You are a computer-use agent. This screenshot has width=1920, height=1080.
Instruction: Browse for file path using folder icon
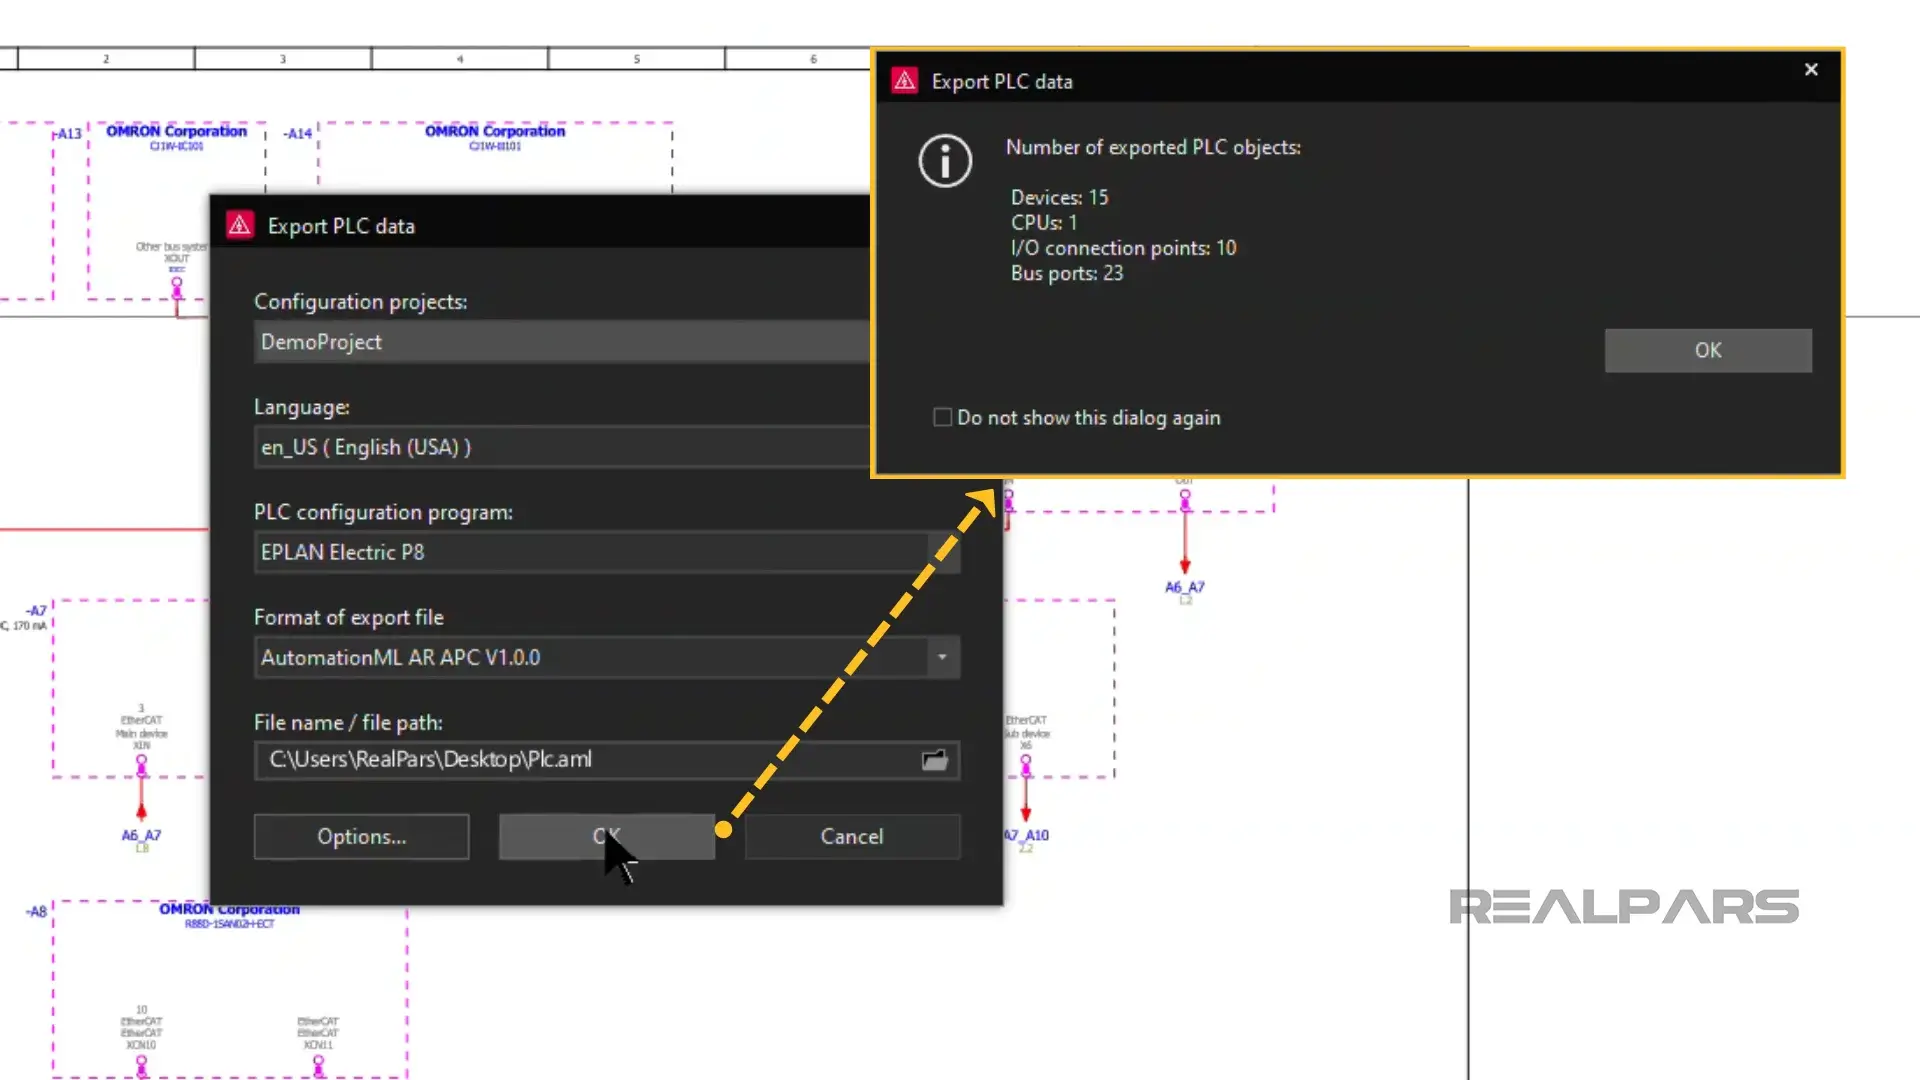[x=935, y=760]
